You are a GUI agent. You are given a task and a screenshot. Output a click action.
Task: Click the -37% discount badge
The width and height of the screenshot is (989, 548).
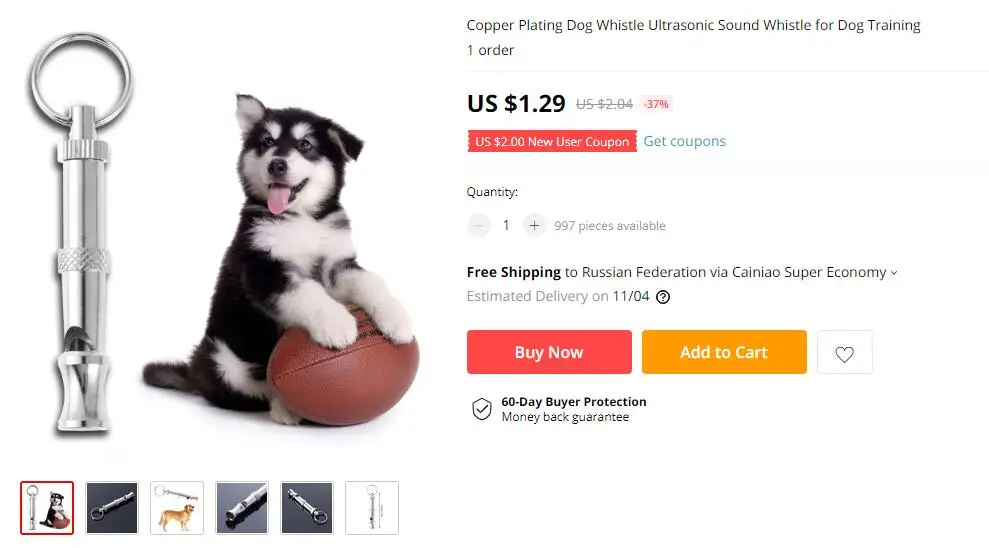[x=656, y=104]
